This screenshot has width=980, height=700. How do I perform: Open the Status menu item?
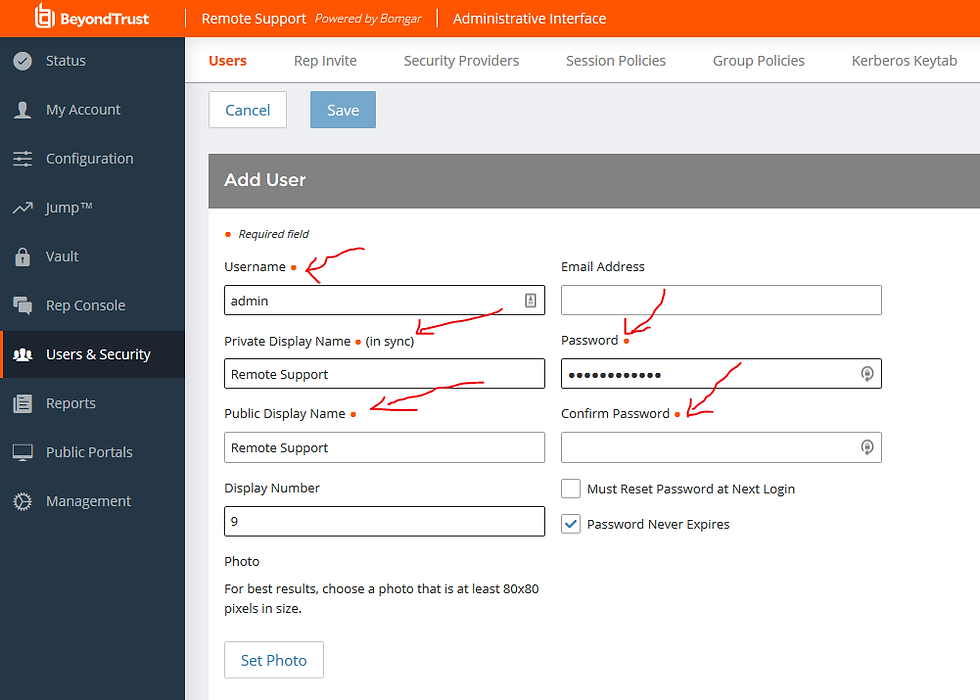coord(92,61)
